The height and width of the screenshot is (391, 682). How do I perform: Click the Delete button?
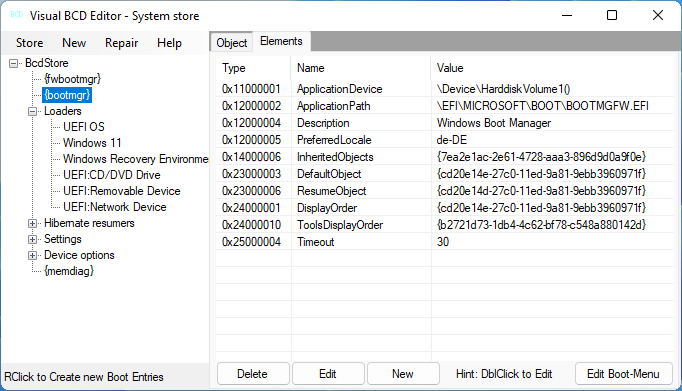point(253,374)
